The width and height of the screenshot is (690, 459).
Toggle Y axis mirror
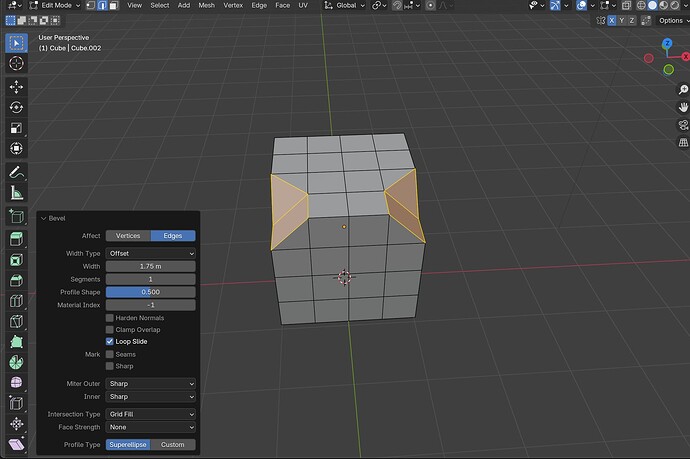pos(622,20)
